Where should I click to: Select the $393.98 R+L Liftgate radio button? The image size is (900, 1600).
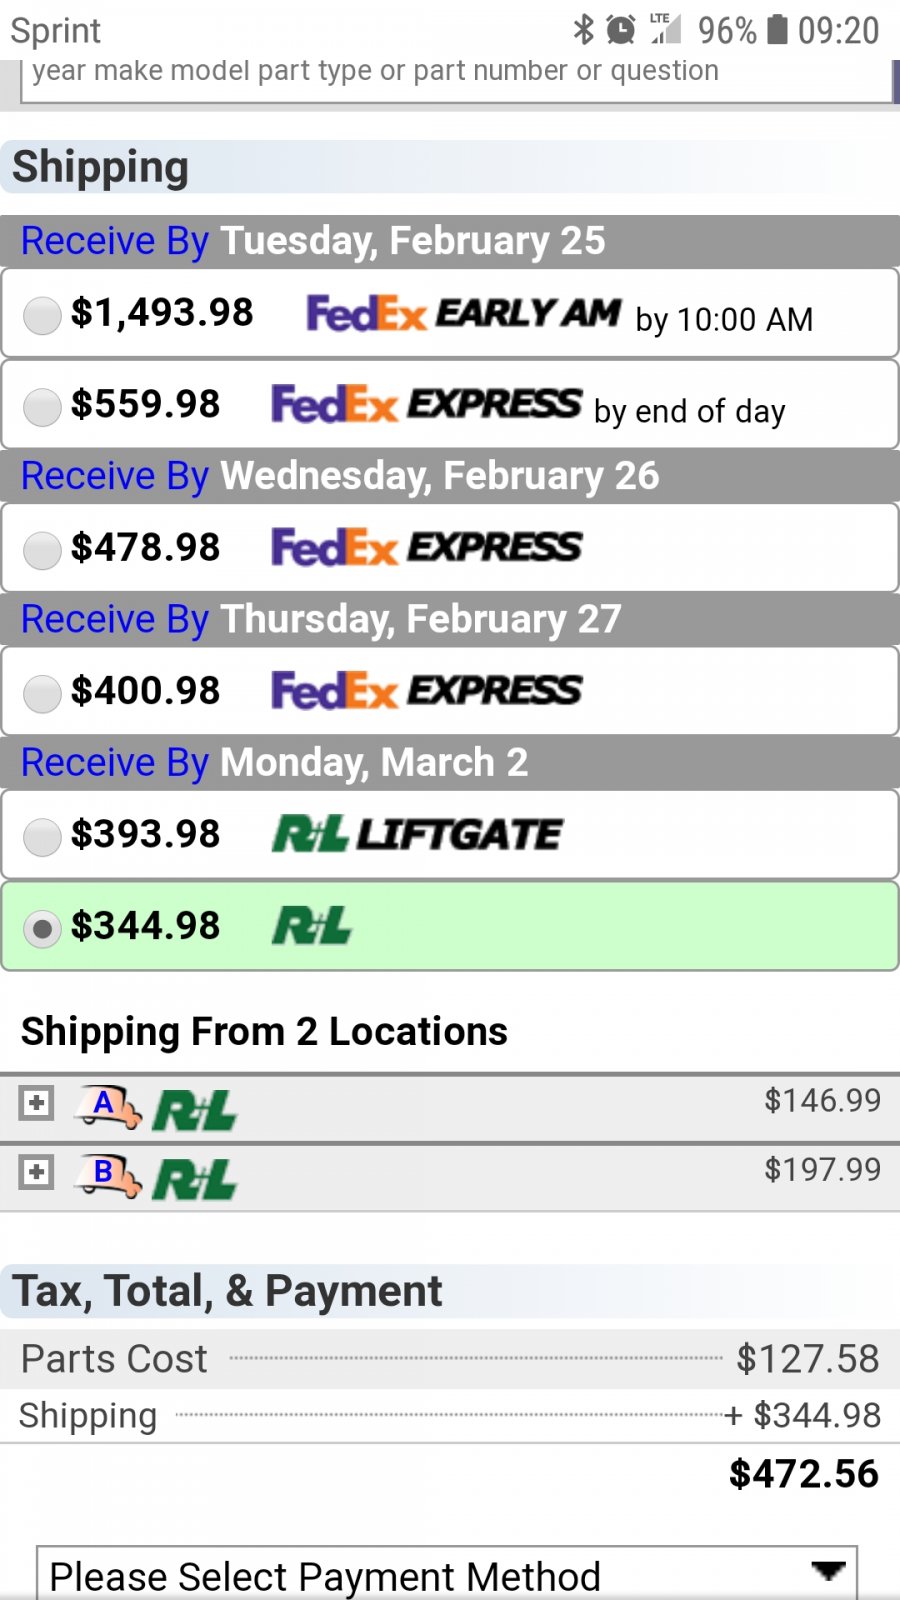pyautogui.click(x=42, y=837)
